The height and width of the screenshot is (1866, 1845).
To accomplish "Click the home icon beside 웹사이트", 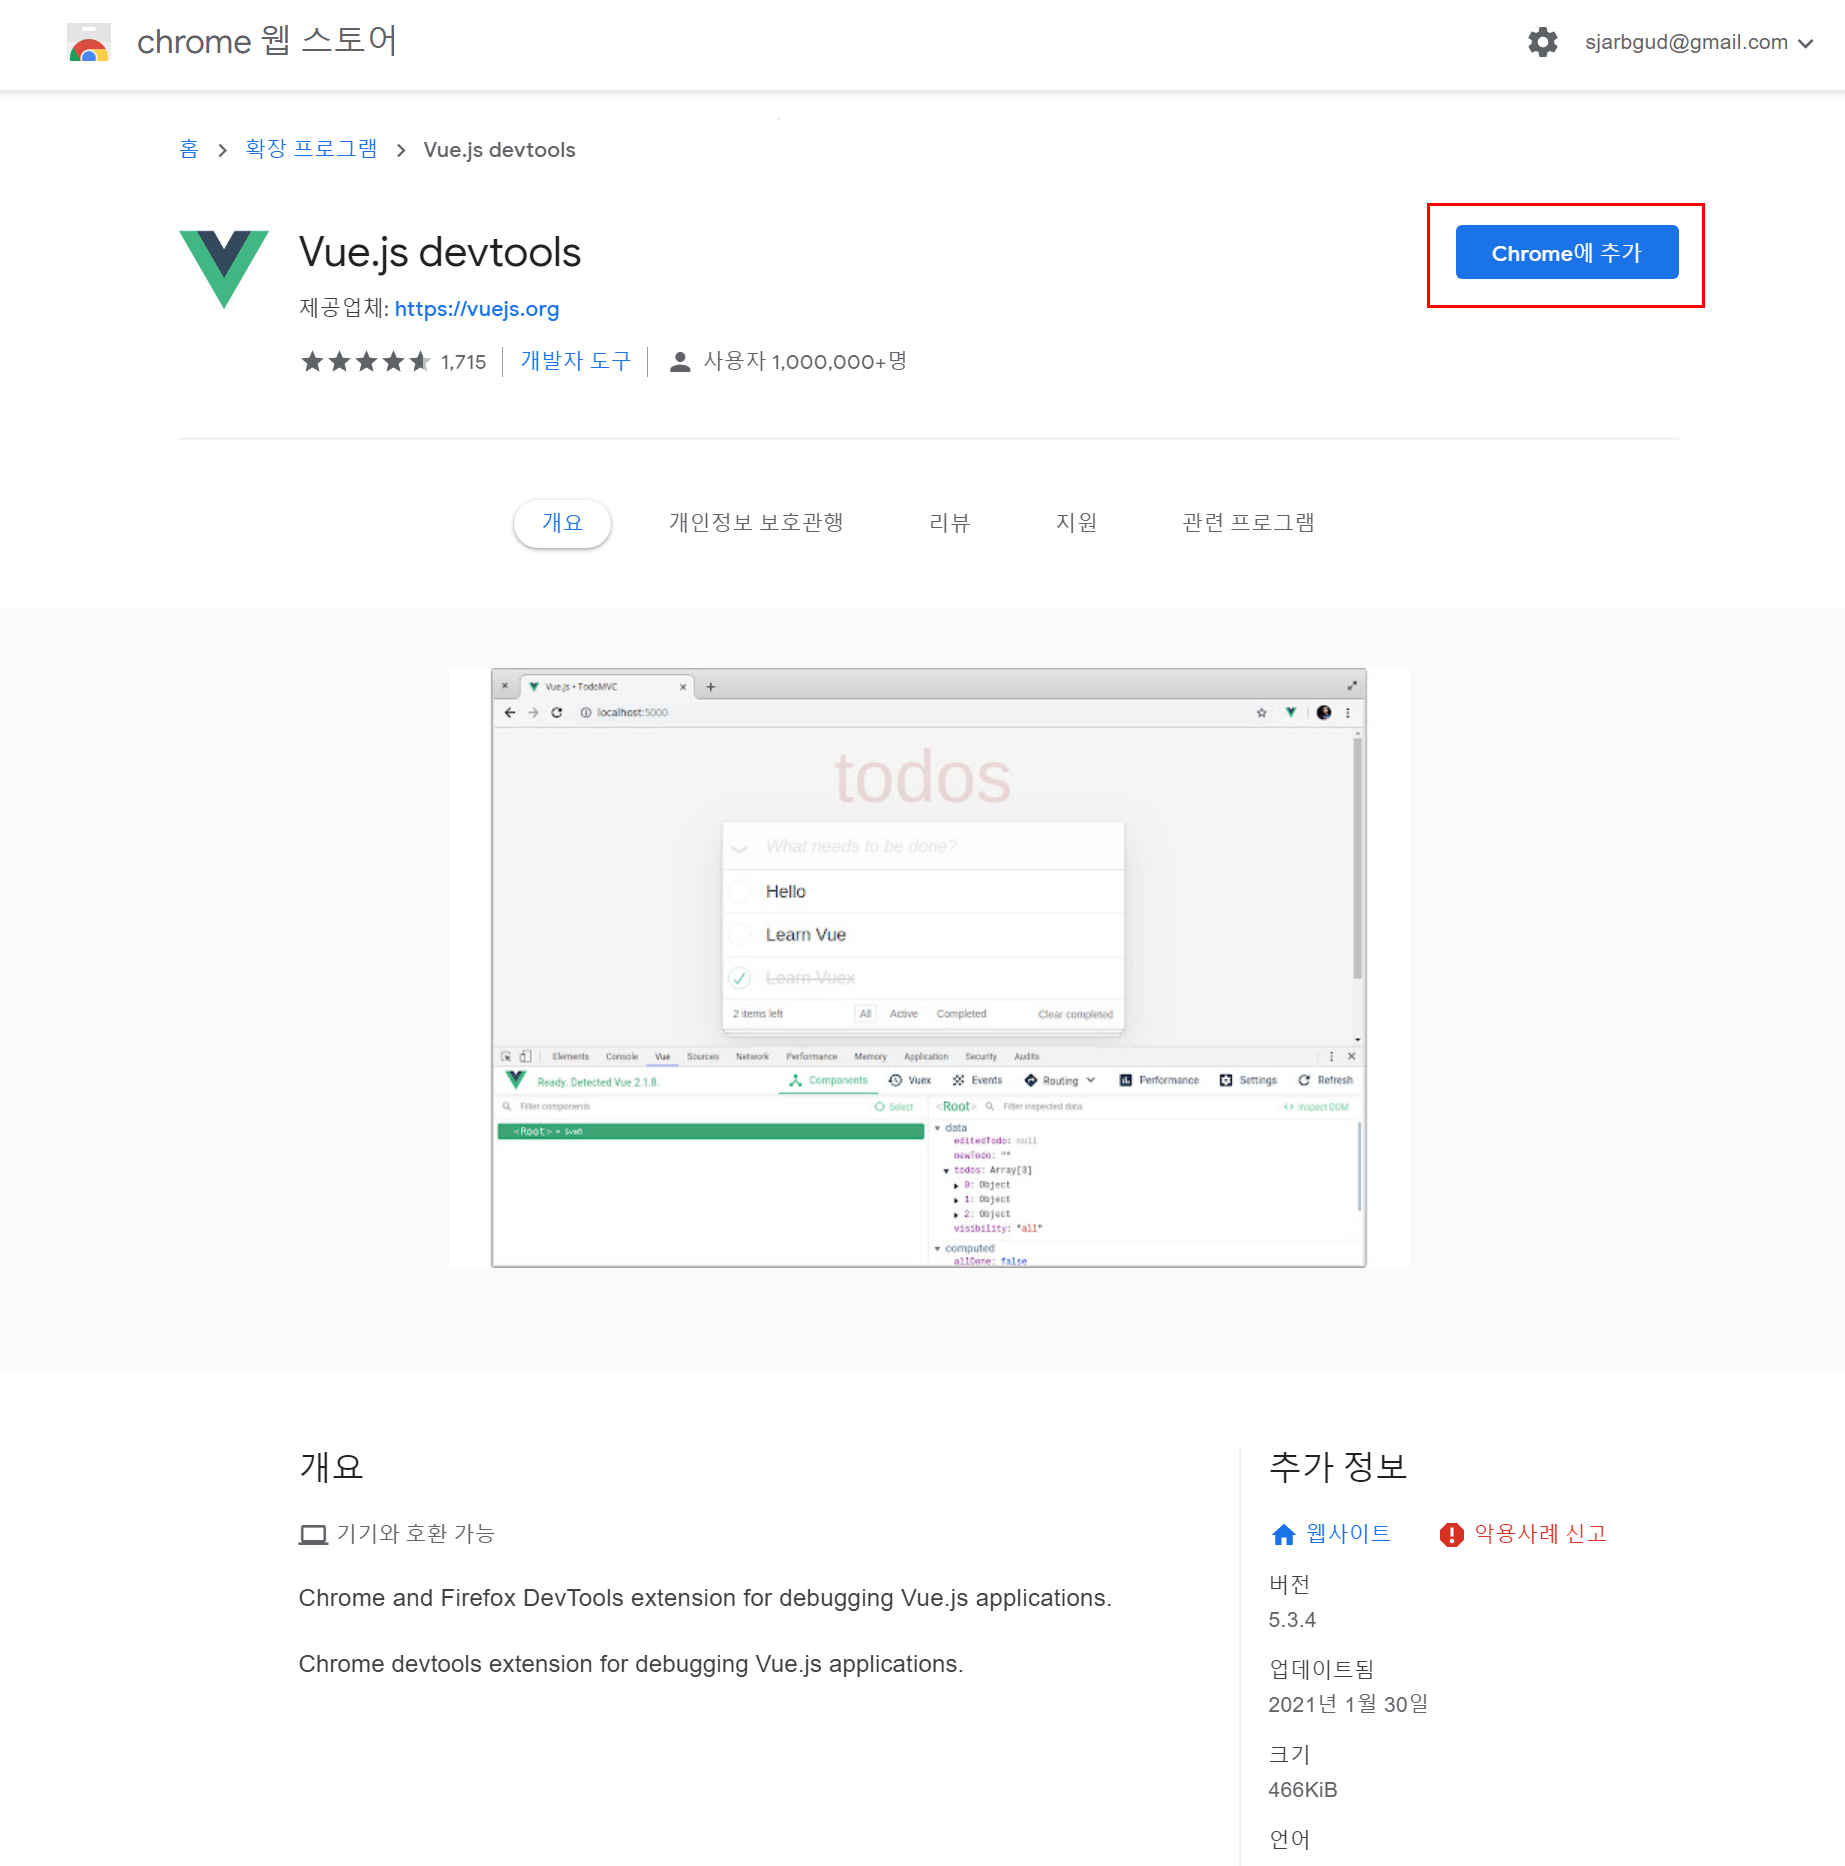I will pos(1283,1535).
